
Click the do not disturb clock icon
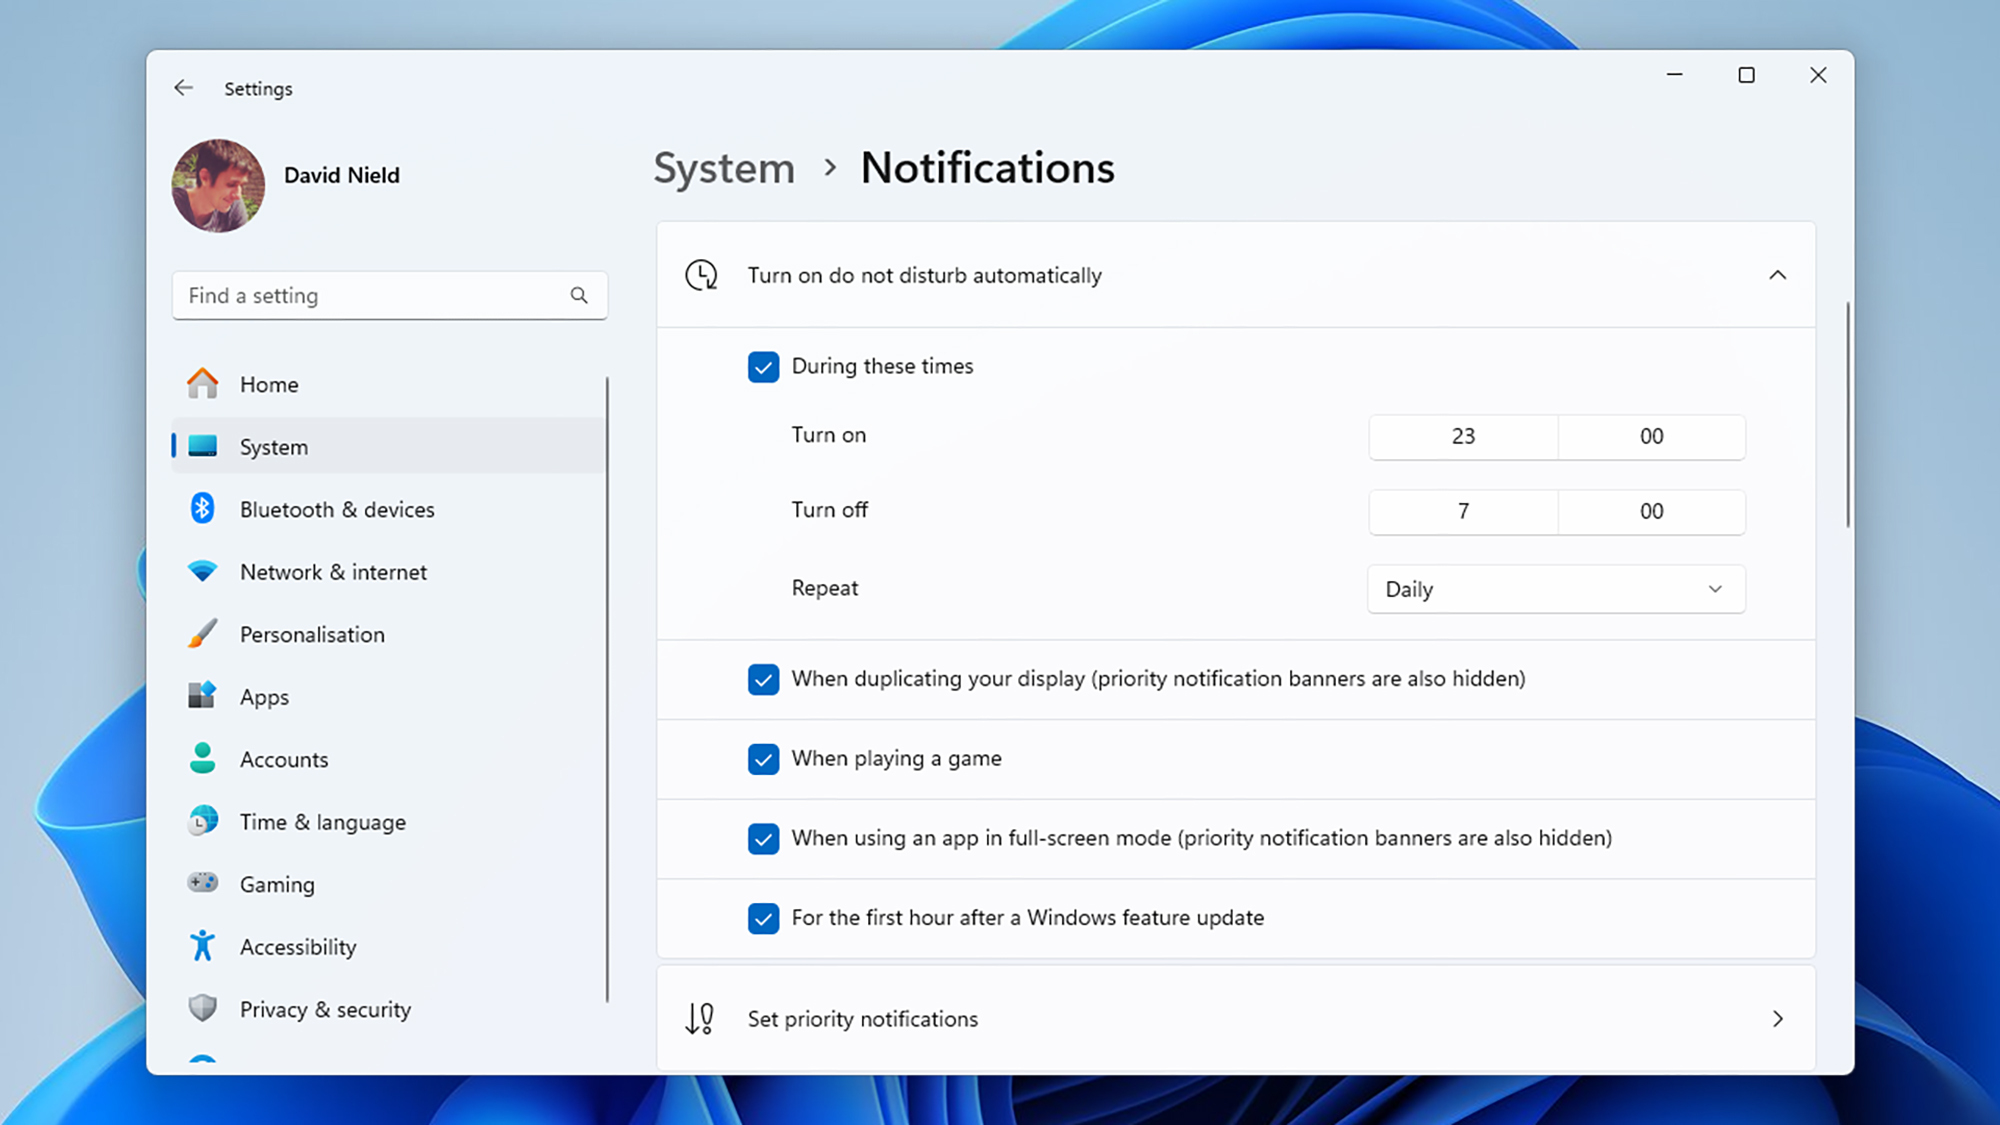[x=701, y=275]
